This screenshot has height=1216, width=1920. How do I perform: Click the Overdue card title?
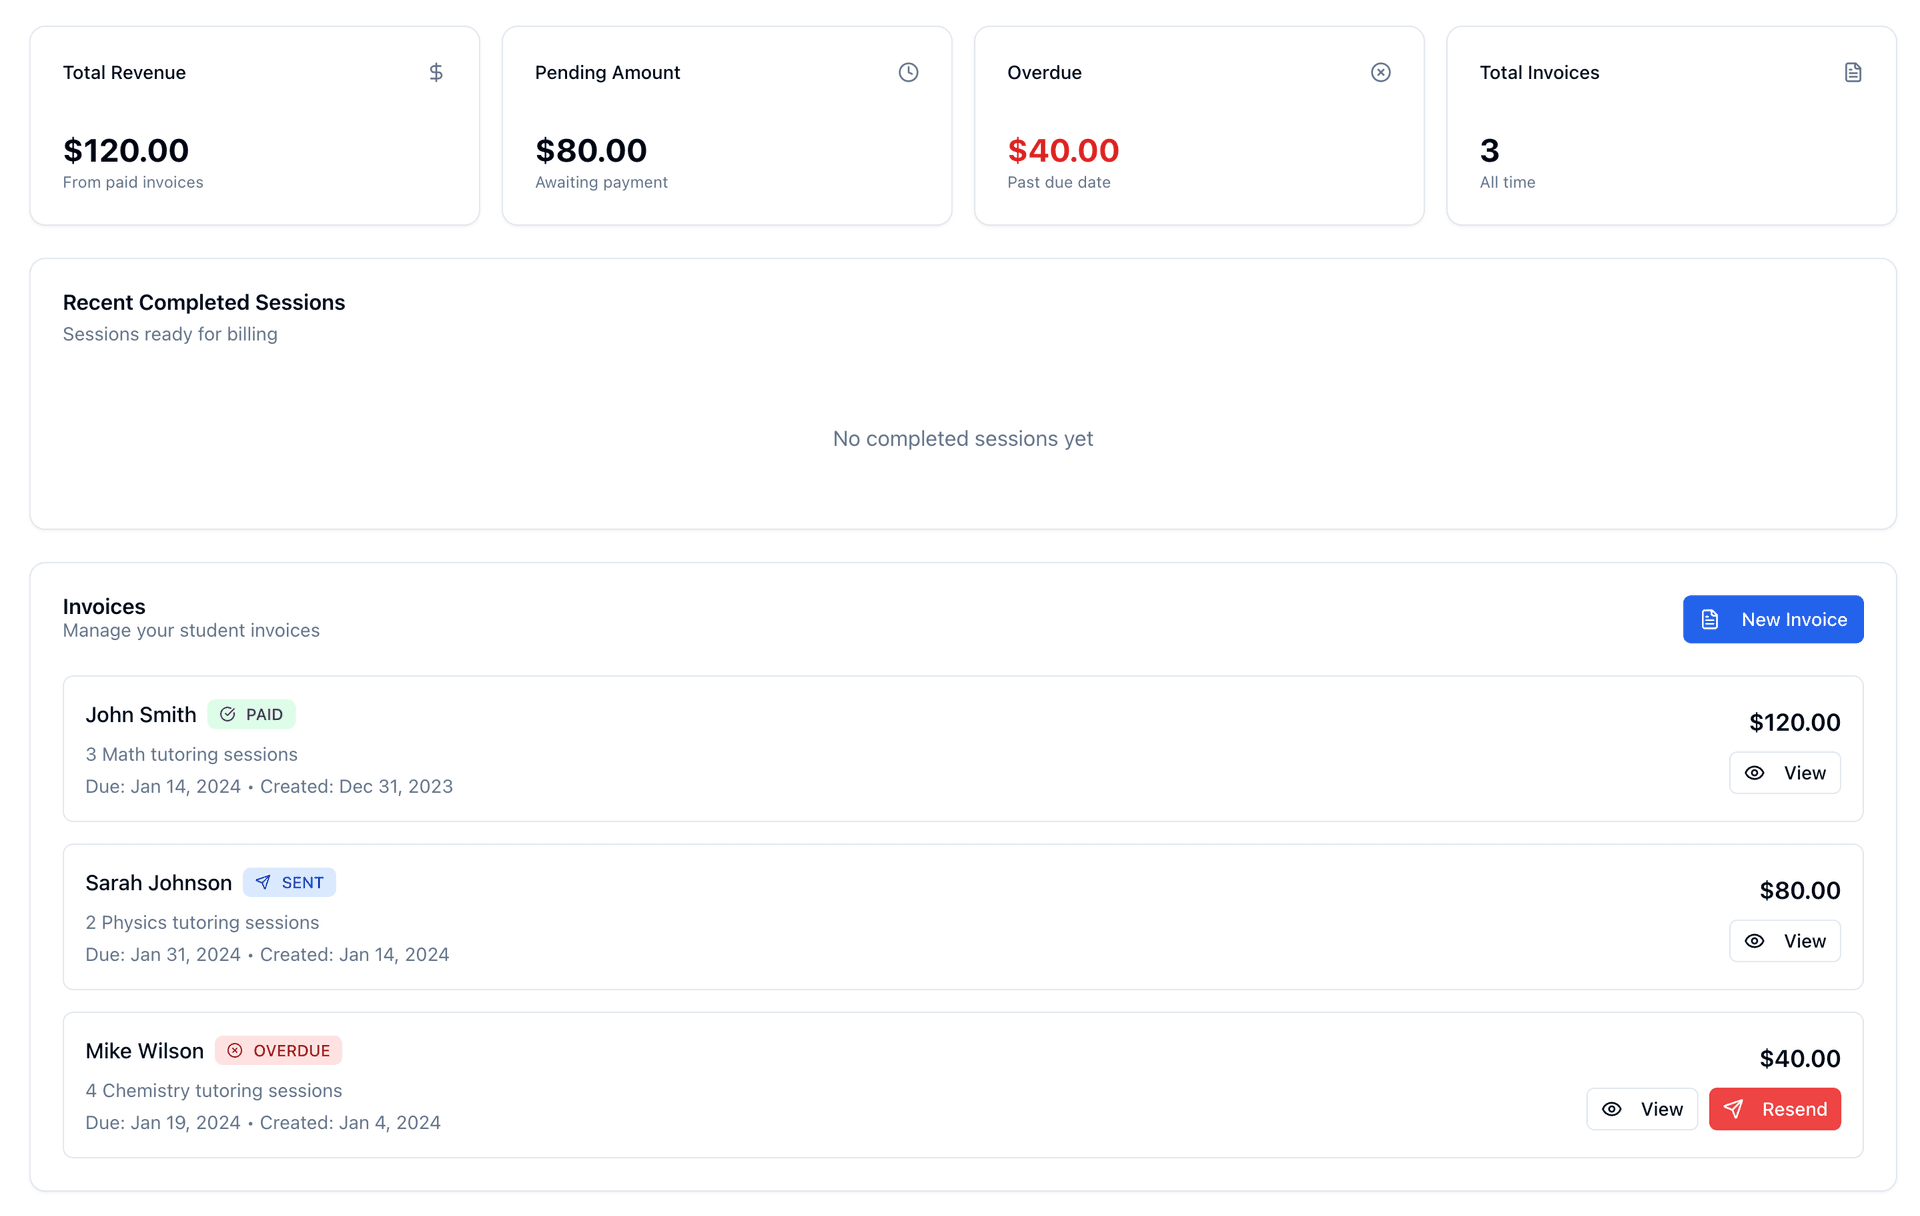1044,72
